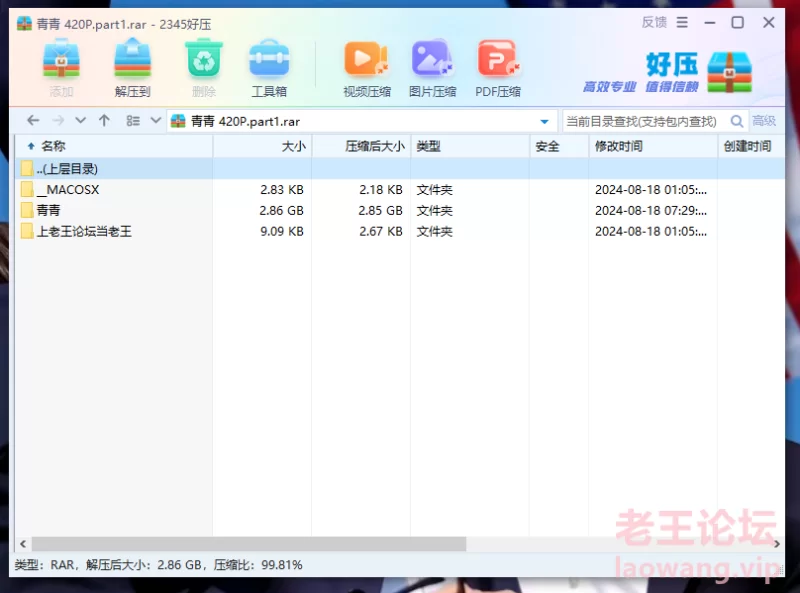Click the 好压 brand logo icon
This screenshot has height=593, width=800.
click(729, 72)
